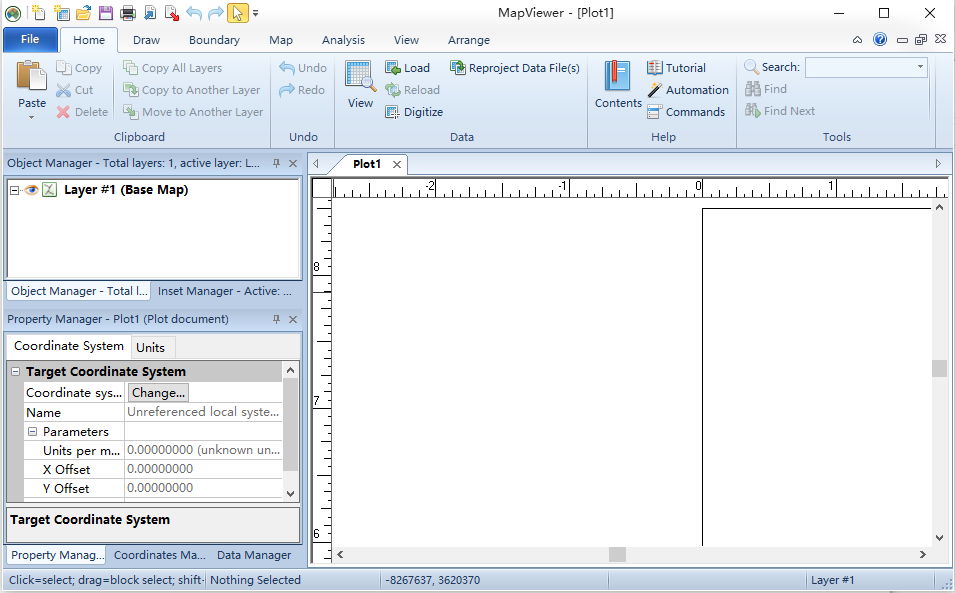Switch to the Inset Manager tab

(224, 292)
